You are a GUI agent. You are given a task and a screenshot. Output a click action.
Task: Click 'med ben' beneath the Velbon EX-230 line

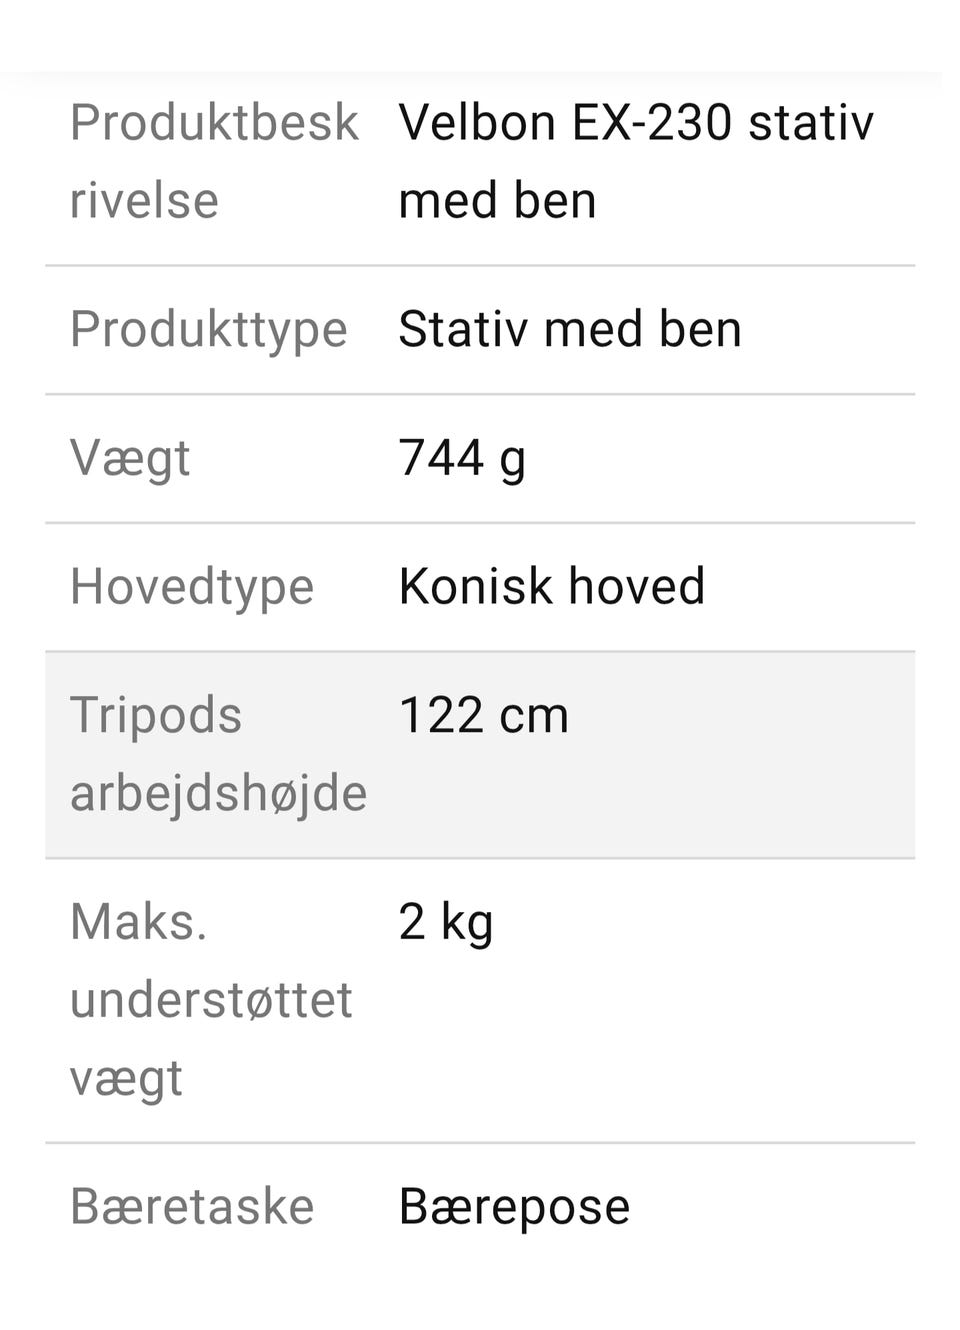pyautogui.click(x=497, y=200)
